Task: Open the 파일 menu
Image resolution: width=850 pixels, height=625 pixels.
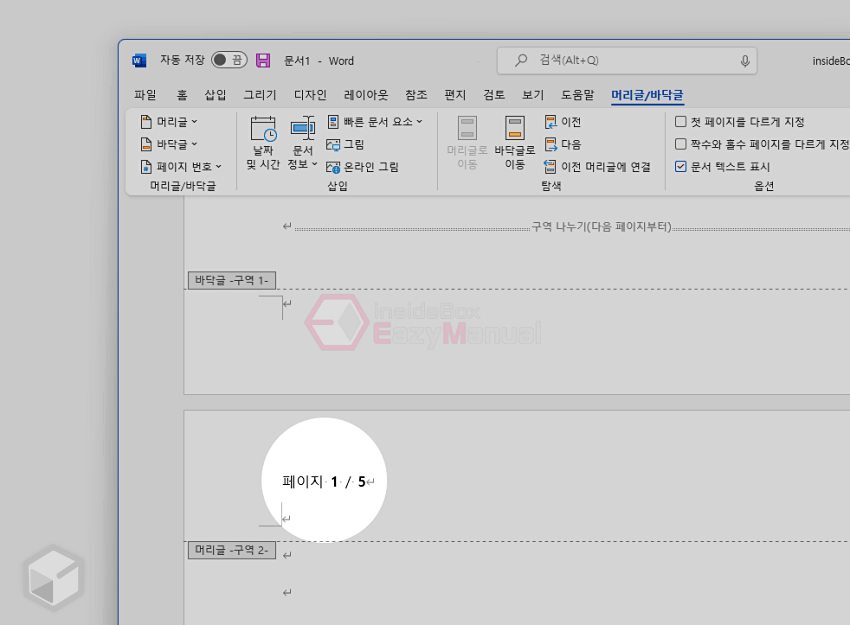Action: (x=145, y=94)
